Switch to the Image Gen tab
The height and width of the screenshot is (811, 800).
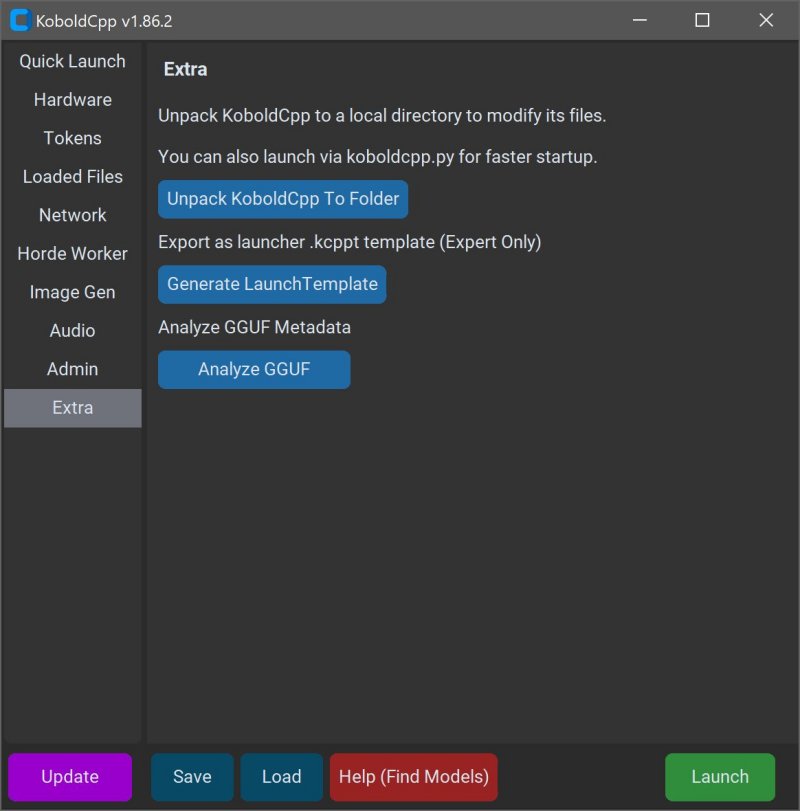click(73, 292)
